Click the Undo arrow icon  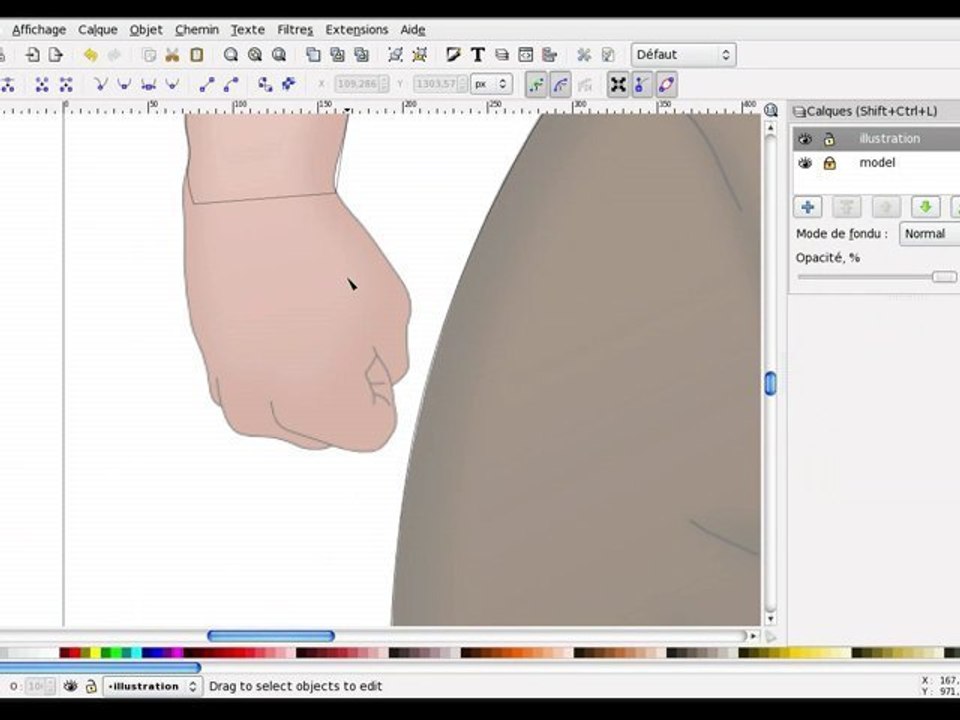91,55
